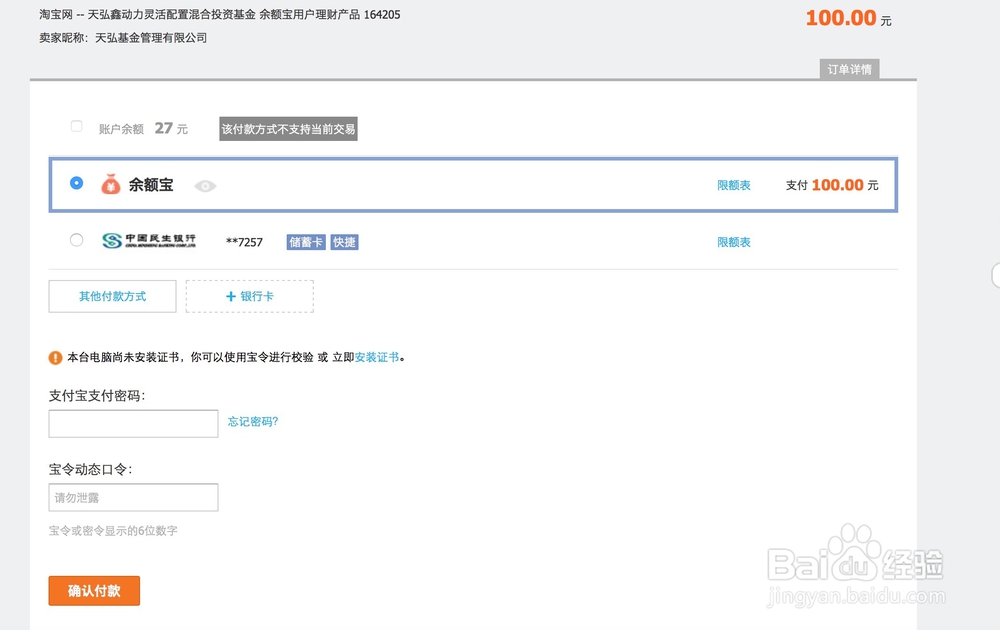Click the plus icon beside 银行卡
Image resolution: width=1000 pixels, height=630 pixels.
click(x=231, y=297)
